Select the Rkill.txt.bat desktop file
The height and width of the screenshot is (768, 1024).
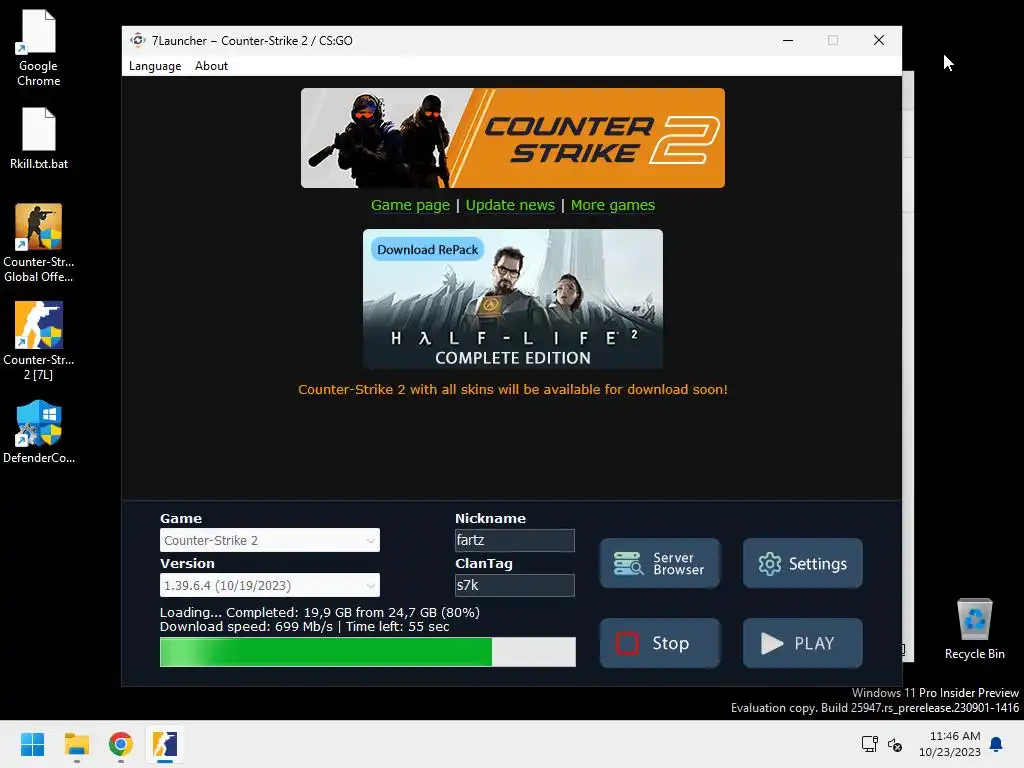(x=39, y=138)
